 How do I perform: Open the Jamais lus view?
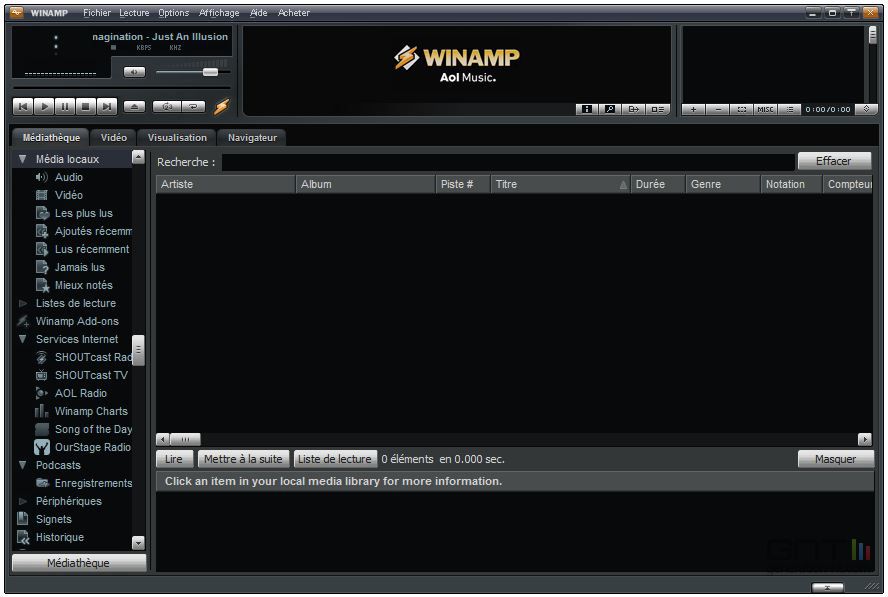pyautogui.click(x=79, y=267)
